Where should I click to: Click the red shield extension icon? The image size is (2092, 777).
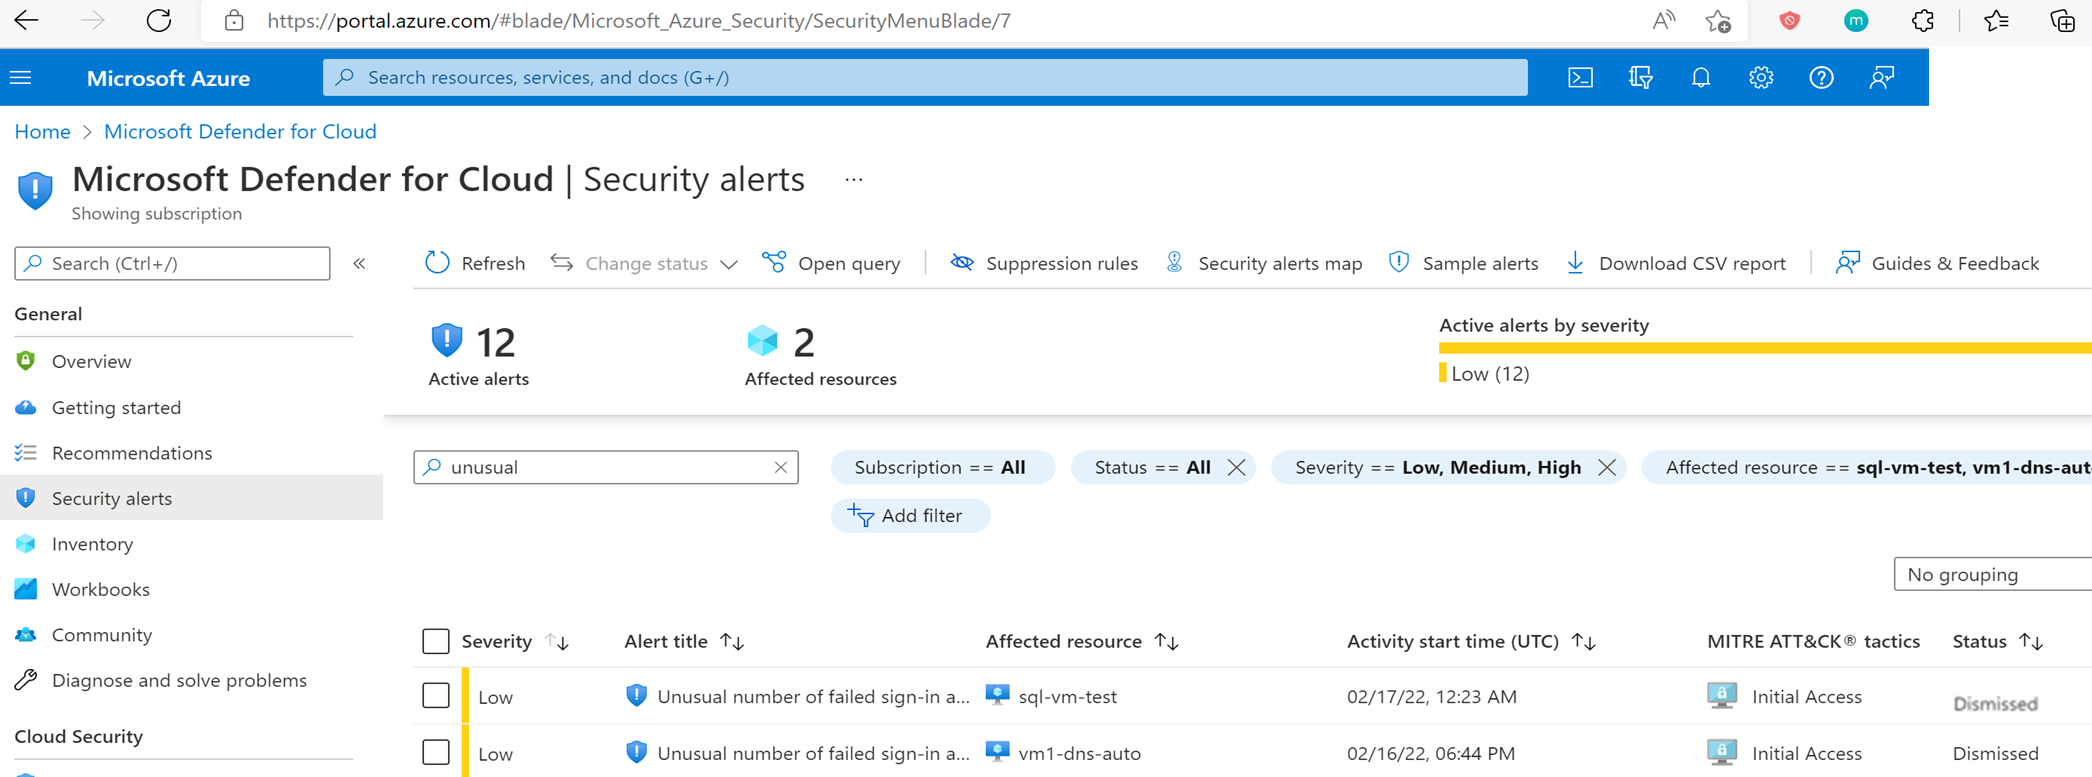[1789, 21]
